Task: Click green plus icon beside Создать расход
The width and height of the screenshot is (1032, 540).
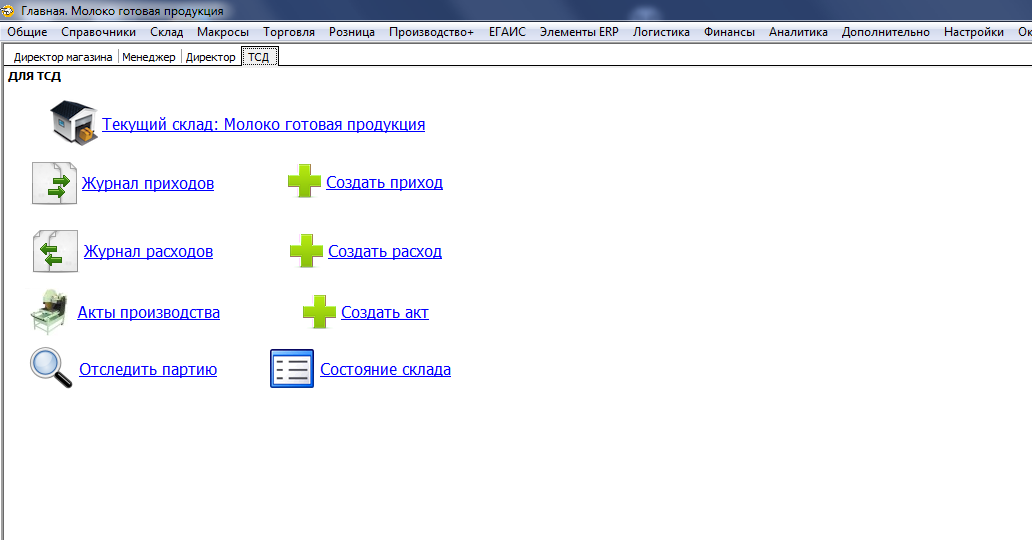Action: point(306,251)
